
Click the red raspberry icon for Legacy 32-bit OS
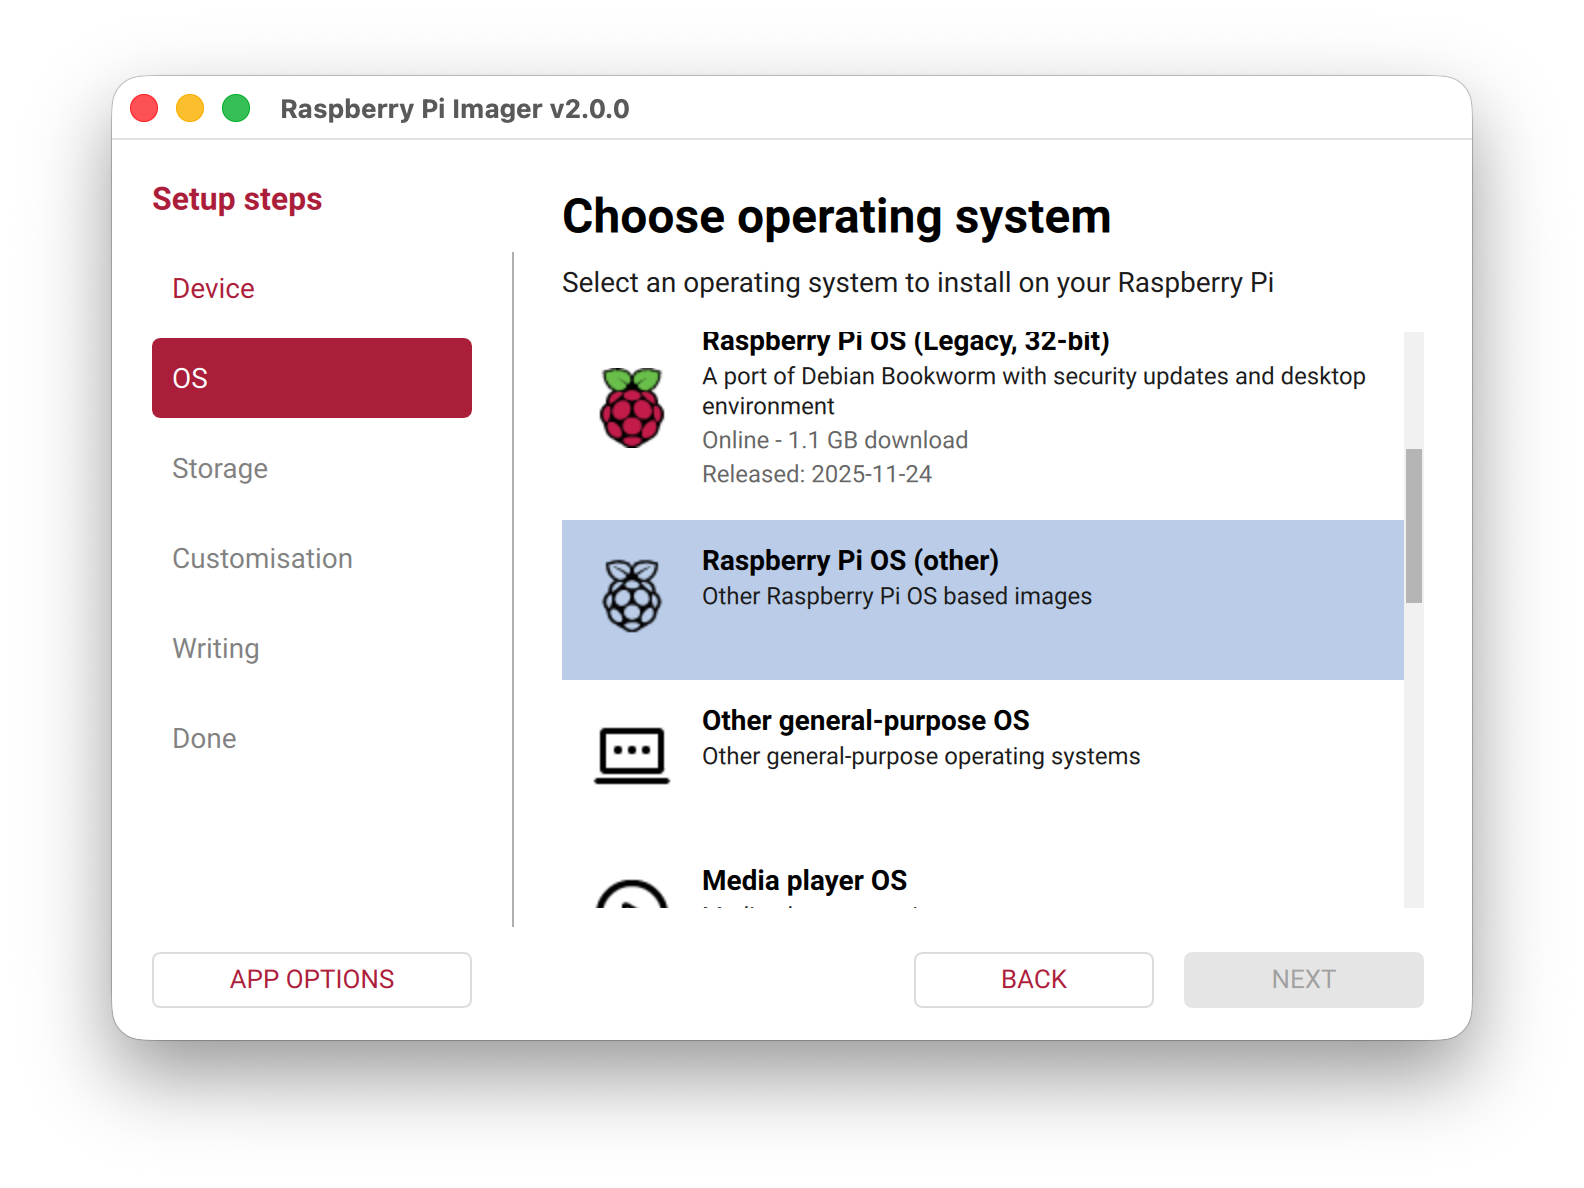(631, 407)
